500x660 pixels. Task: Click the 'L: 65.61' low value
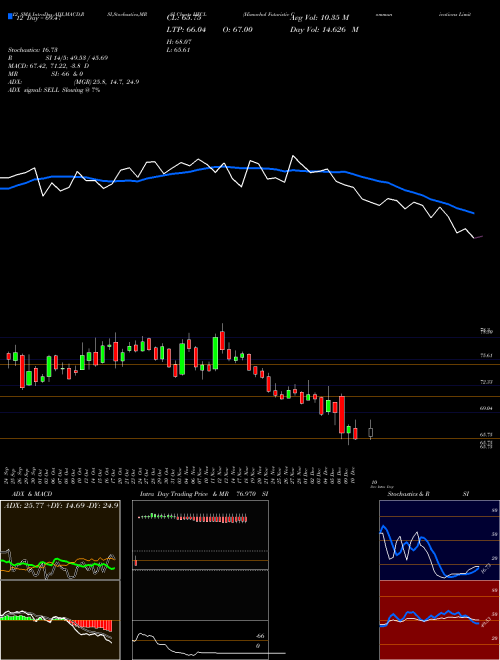click(179, 50)
